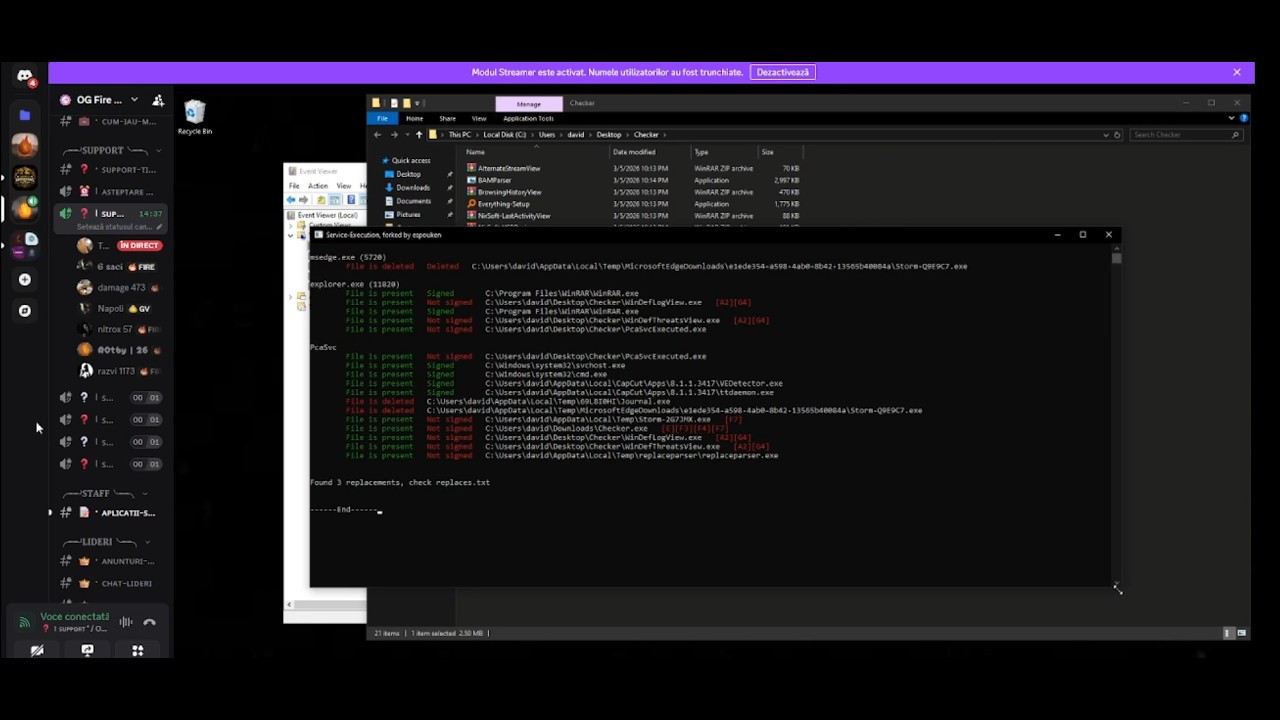Go up one folder in File Explorer
This screenshot has width=1280, height=720.
[x=419, y=135]
